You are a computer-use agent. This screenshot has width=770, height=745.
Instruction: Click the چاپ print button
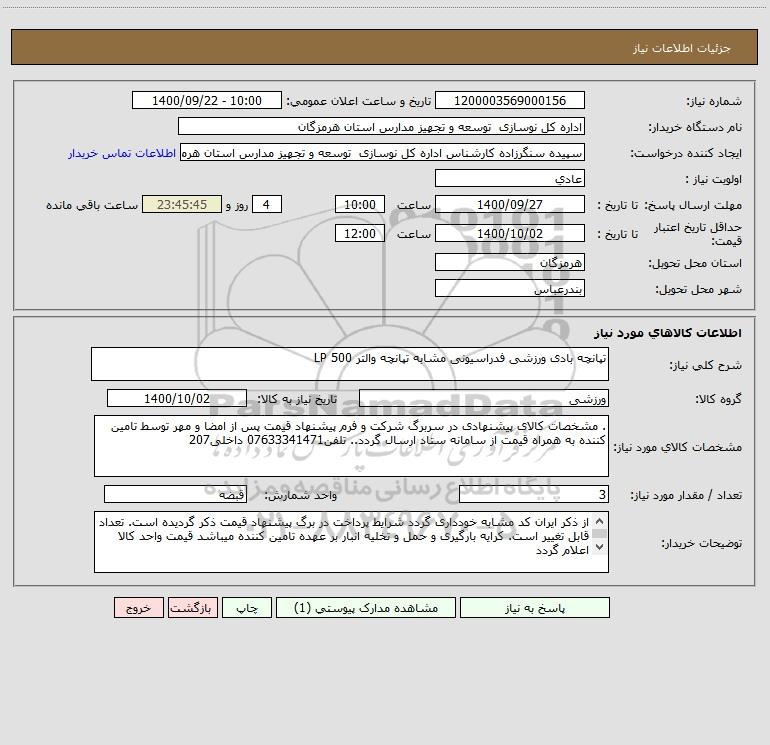[247, 608]
